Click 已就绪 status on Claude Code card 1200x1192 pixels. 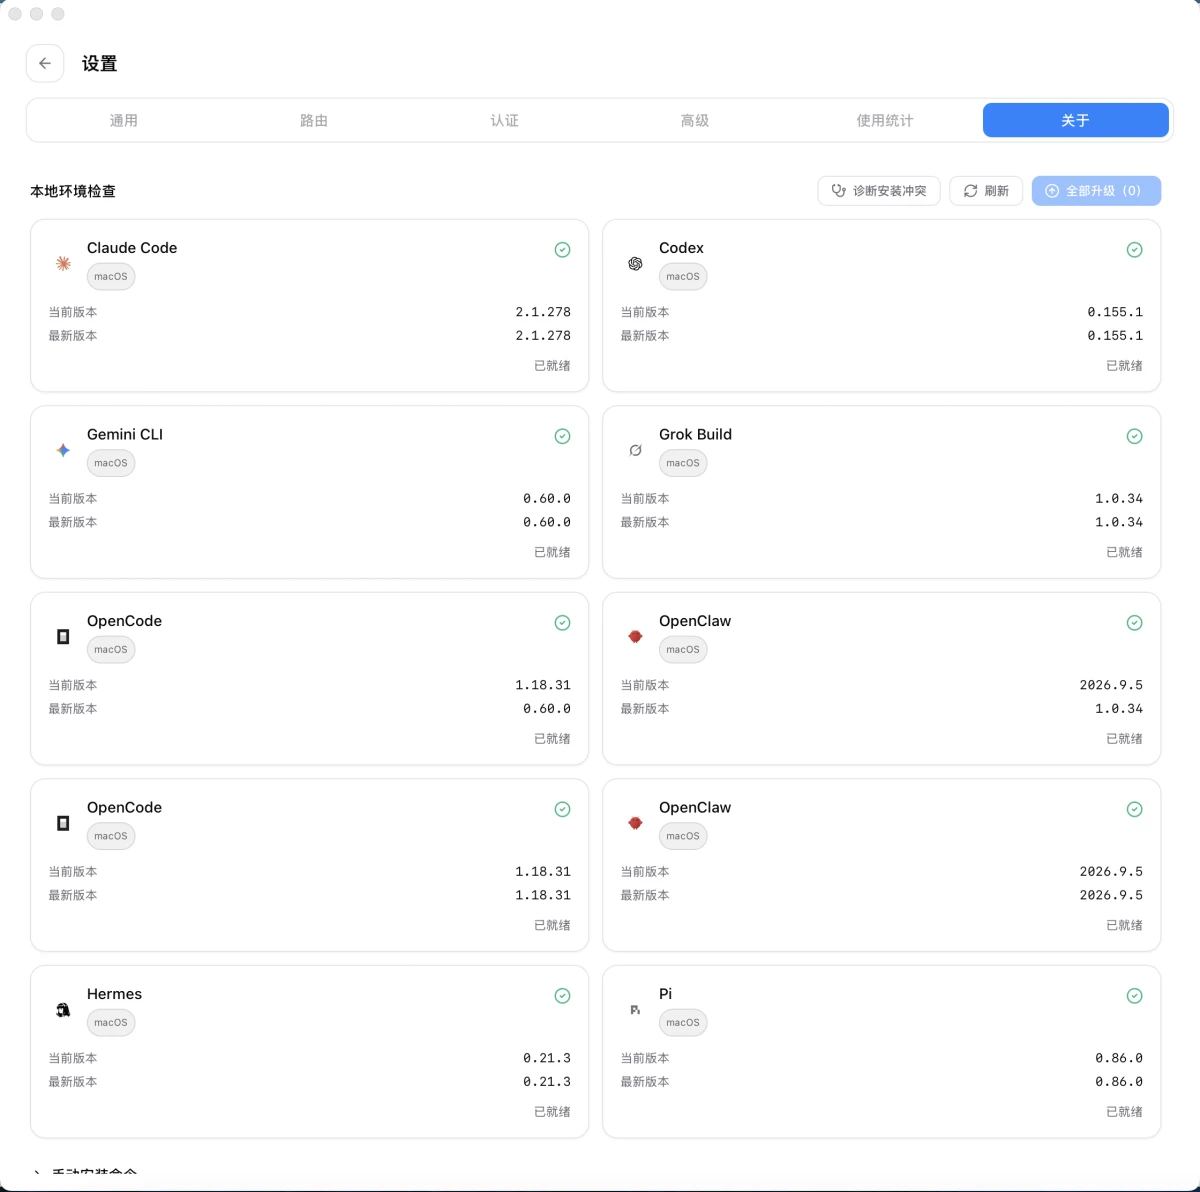552,366
